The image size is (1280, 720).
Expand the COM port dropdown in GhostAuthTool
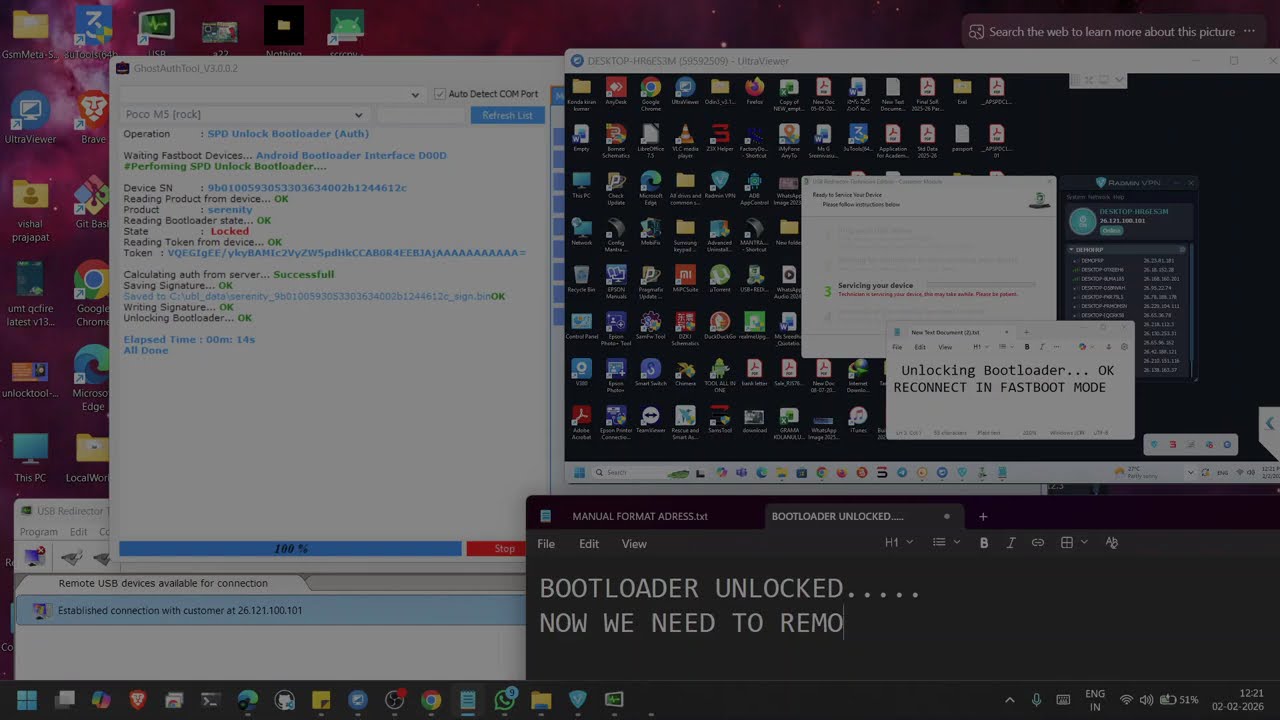[x=415, y=94]
